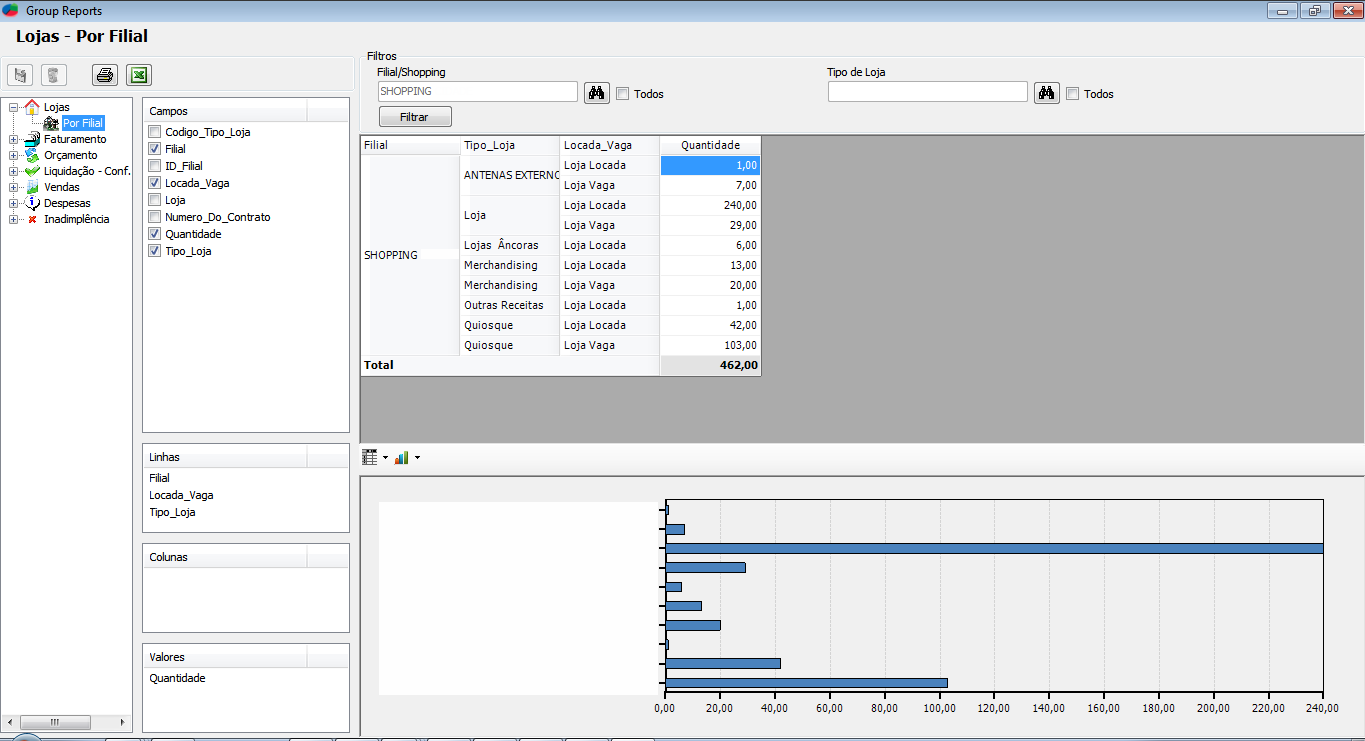The height and width of the screenshot is (741, 1365).
Task: Open the chart type dropdown arrow
Action: [x=417, y=458]
